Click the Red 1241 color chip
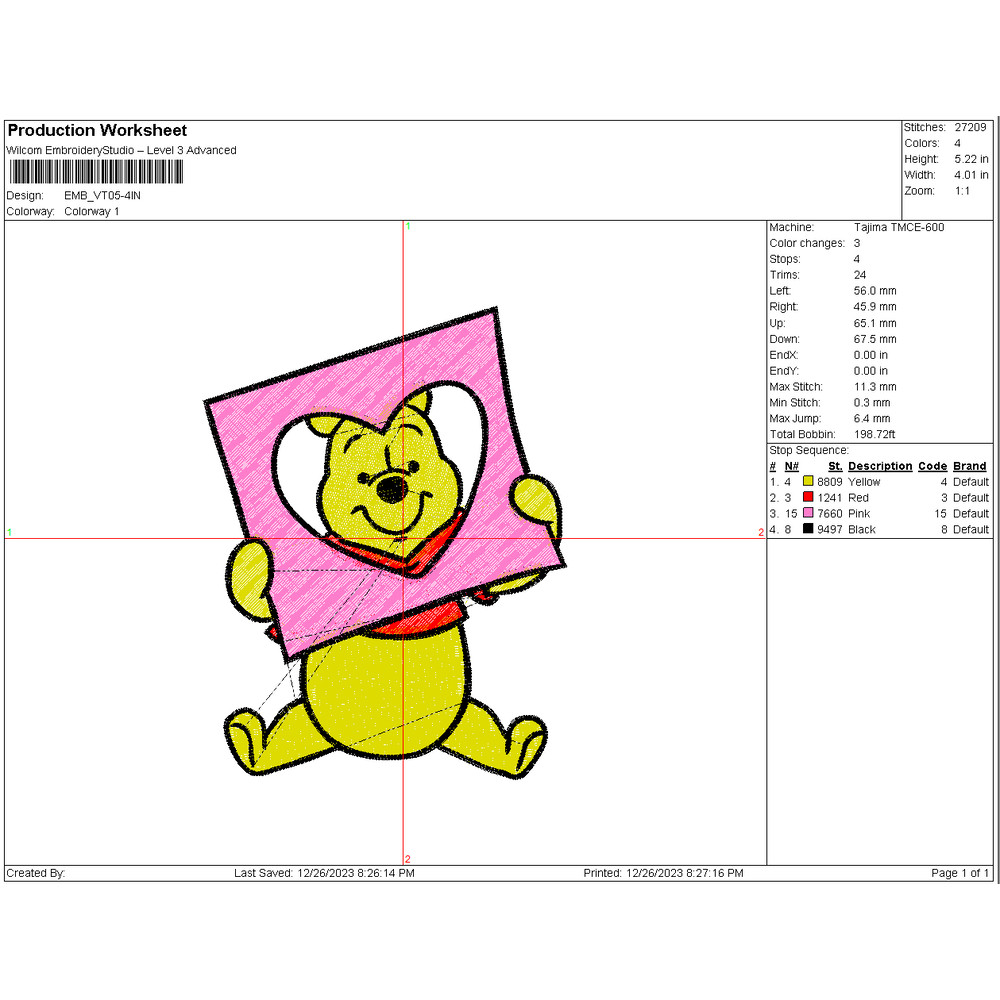 click(806, 497)
